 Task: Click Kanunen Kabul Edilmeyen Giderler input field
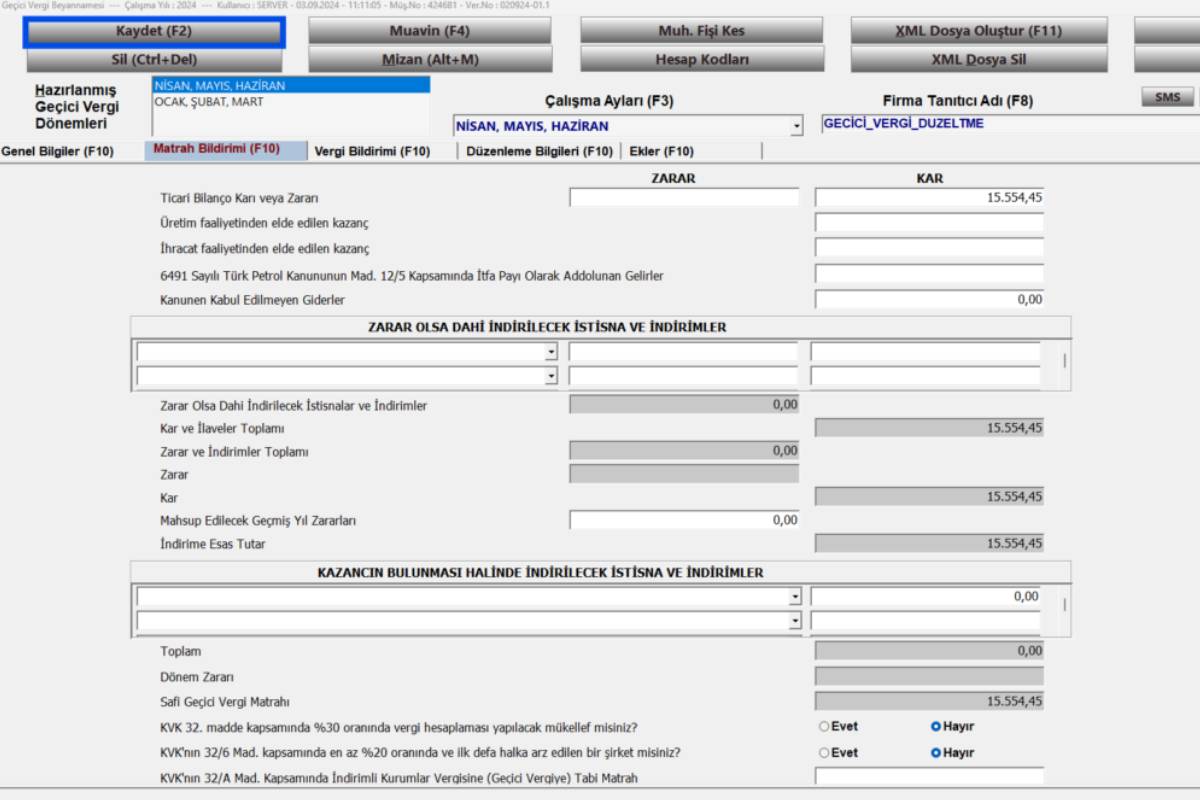[x=928, y=300]
